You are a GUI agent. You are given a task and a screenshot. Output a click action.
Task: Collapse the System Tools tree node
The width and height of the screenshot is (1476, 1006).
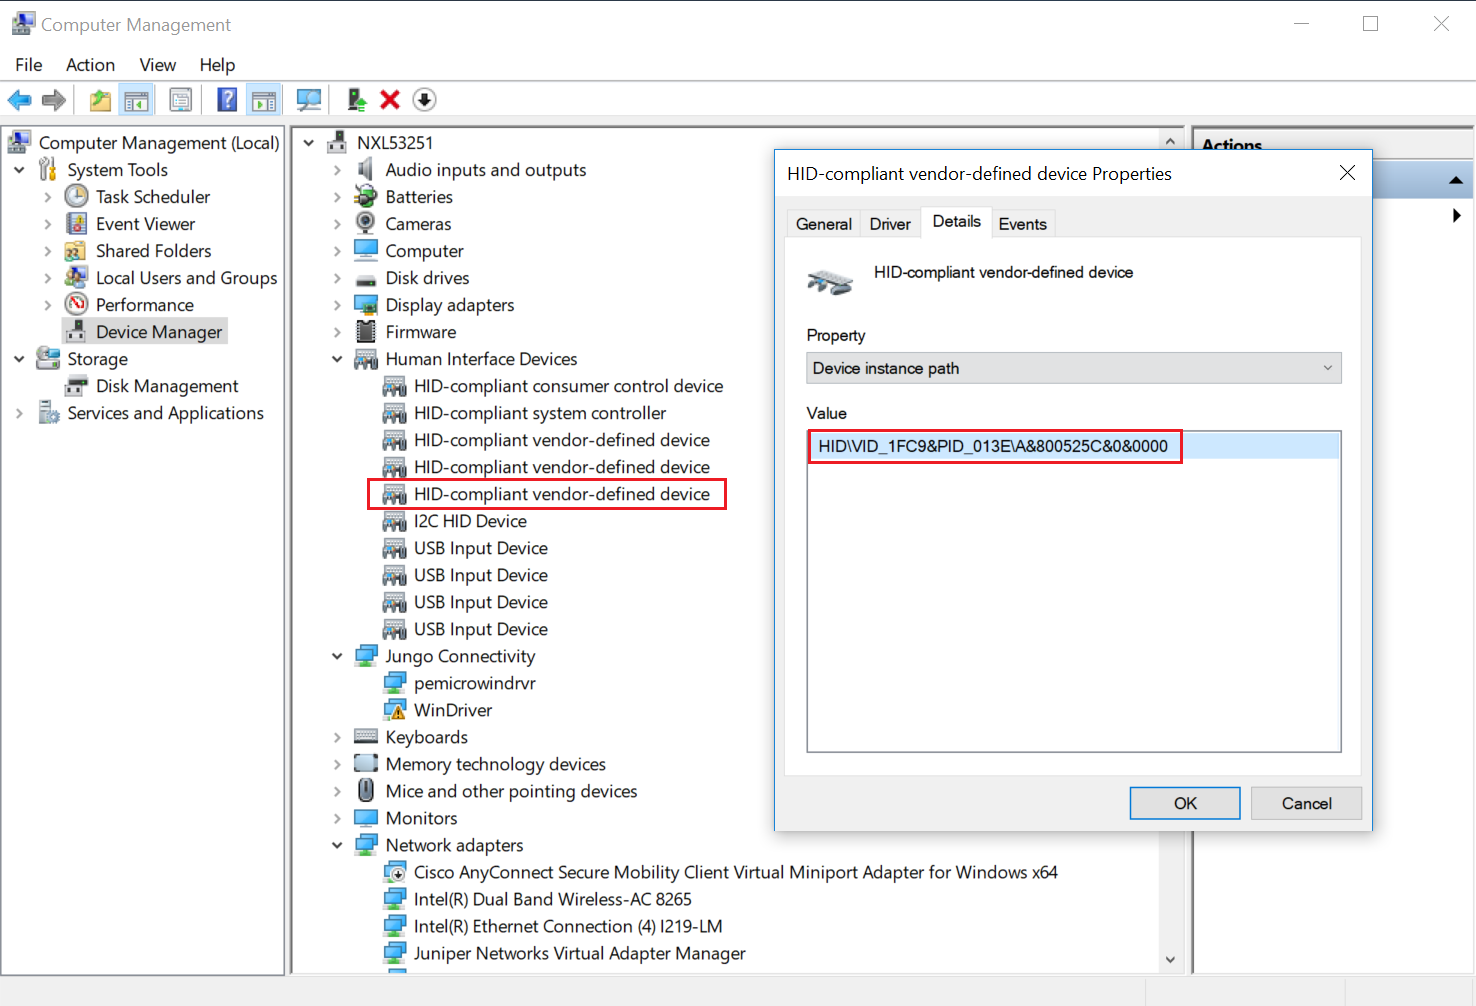tap(19, 170)
